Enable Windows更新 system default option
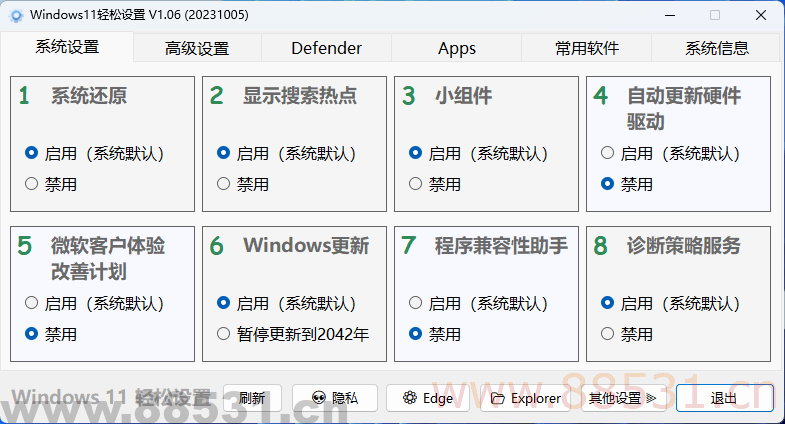 click(x=286, y=303)
